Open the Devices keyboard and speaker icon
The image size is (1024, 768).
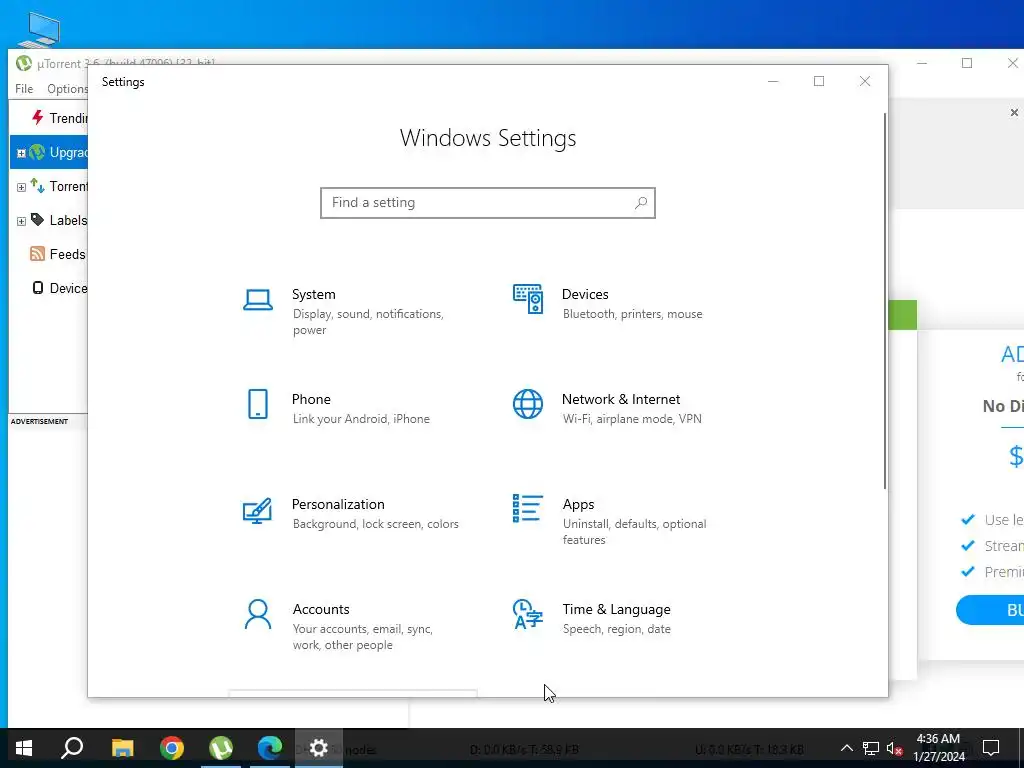tap(528, 299)
